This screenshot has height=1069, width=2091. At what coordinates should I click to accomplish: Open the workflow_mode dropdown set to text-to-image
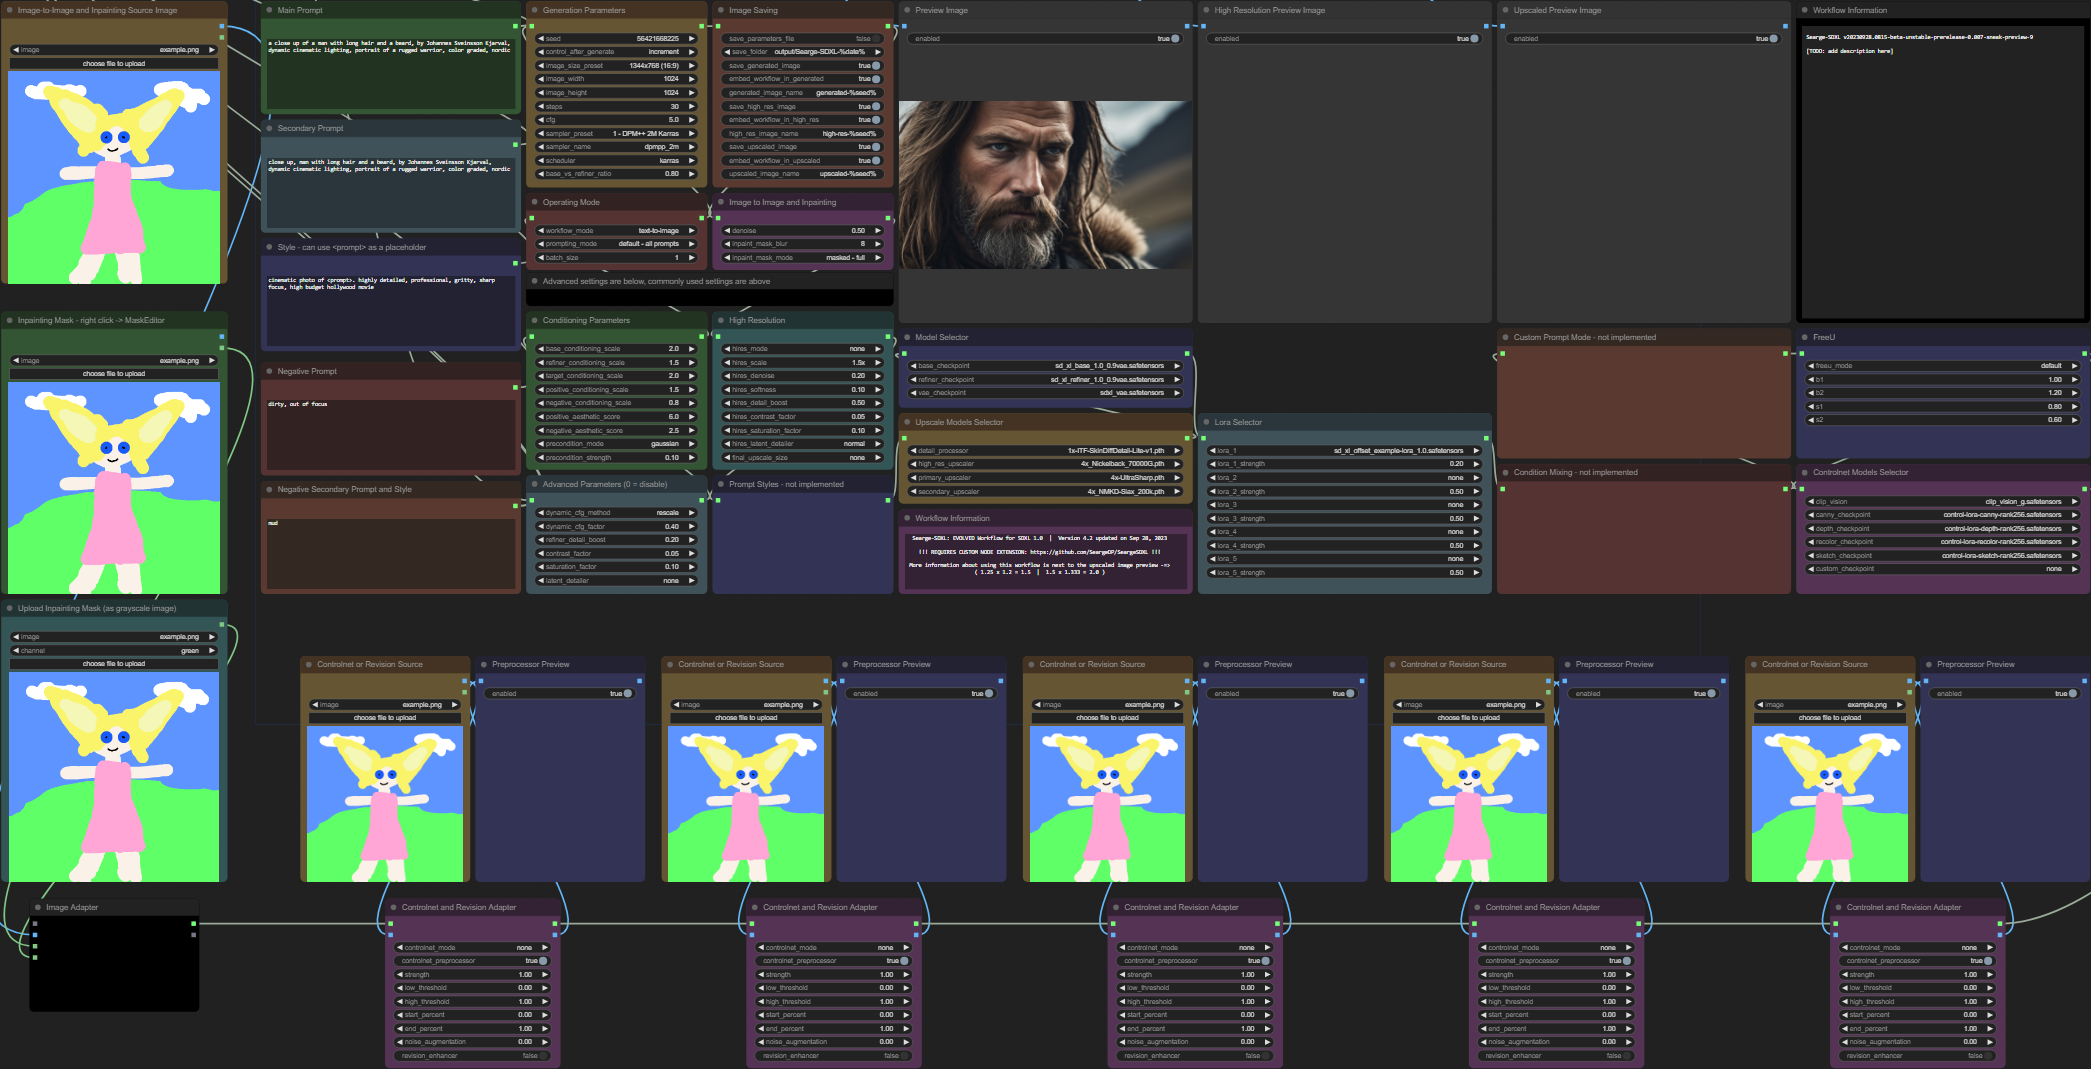pos(616,231)
